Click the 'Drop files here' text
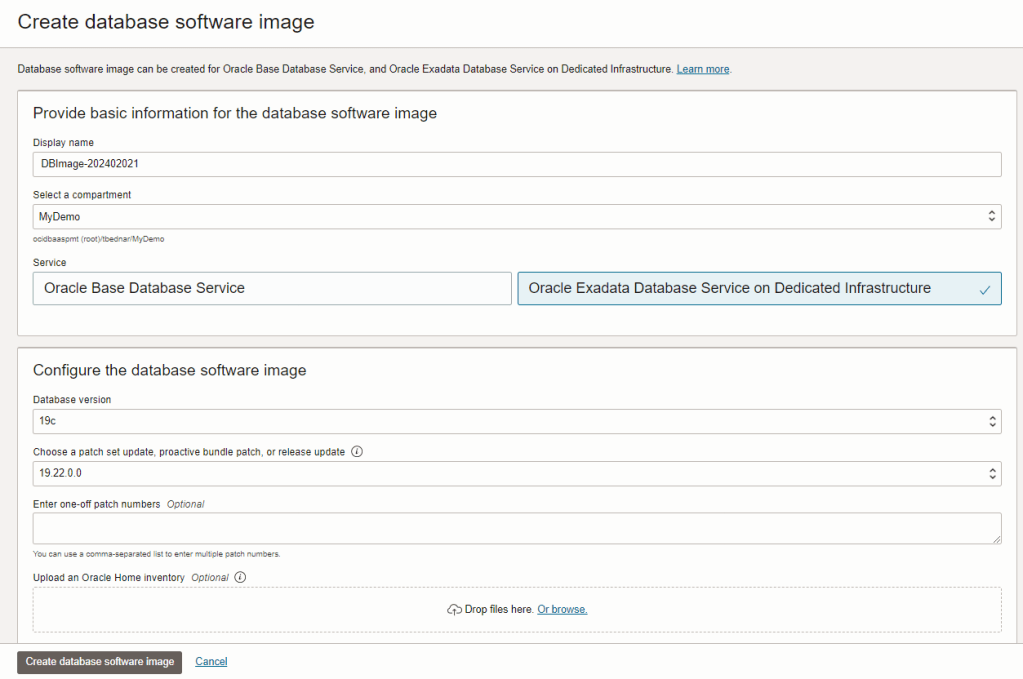Screen dimensions: 1023x679 pos(499,609)
